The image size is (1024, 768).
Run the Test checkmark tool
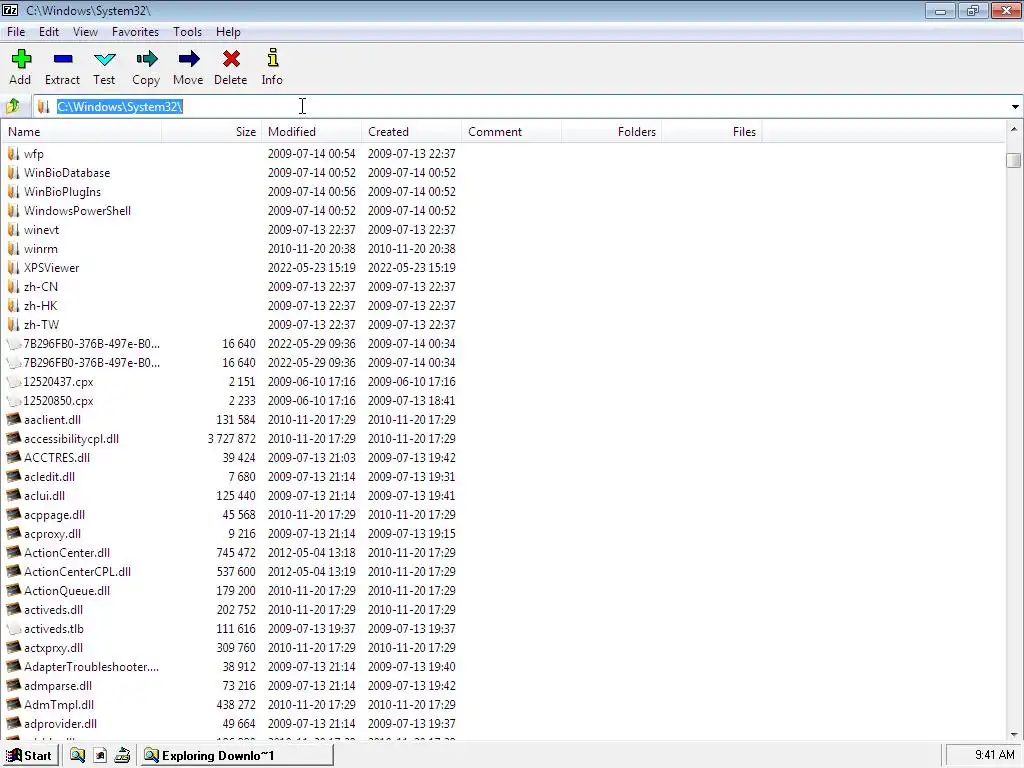[104, 59]
